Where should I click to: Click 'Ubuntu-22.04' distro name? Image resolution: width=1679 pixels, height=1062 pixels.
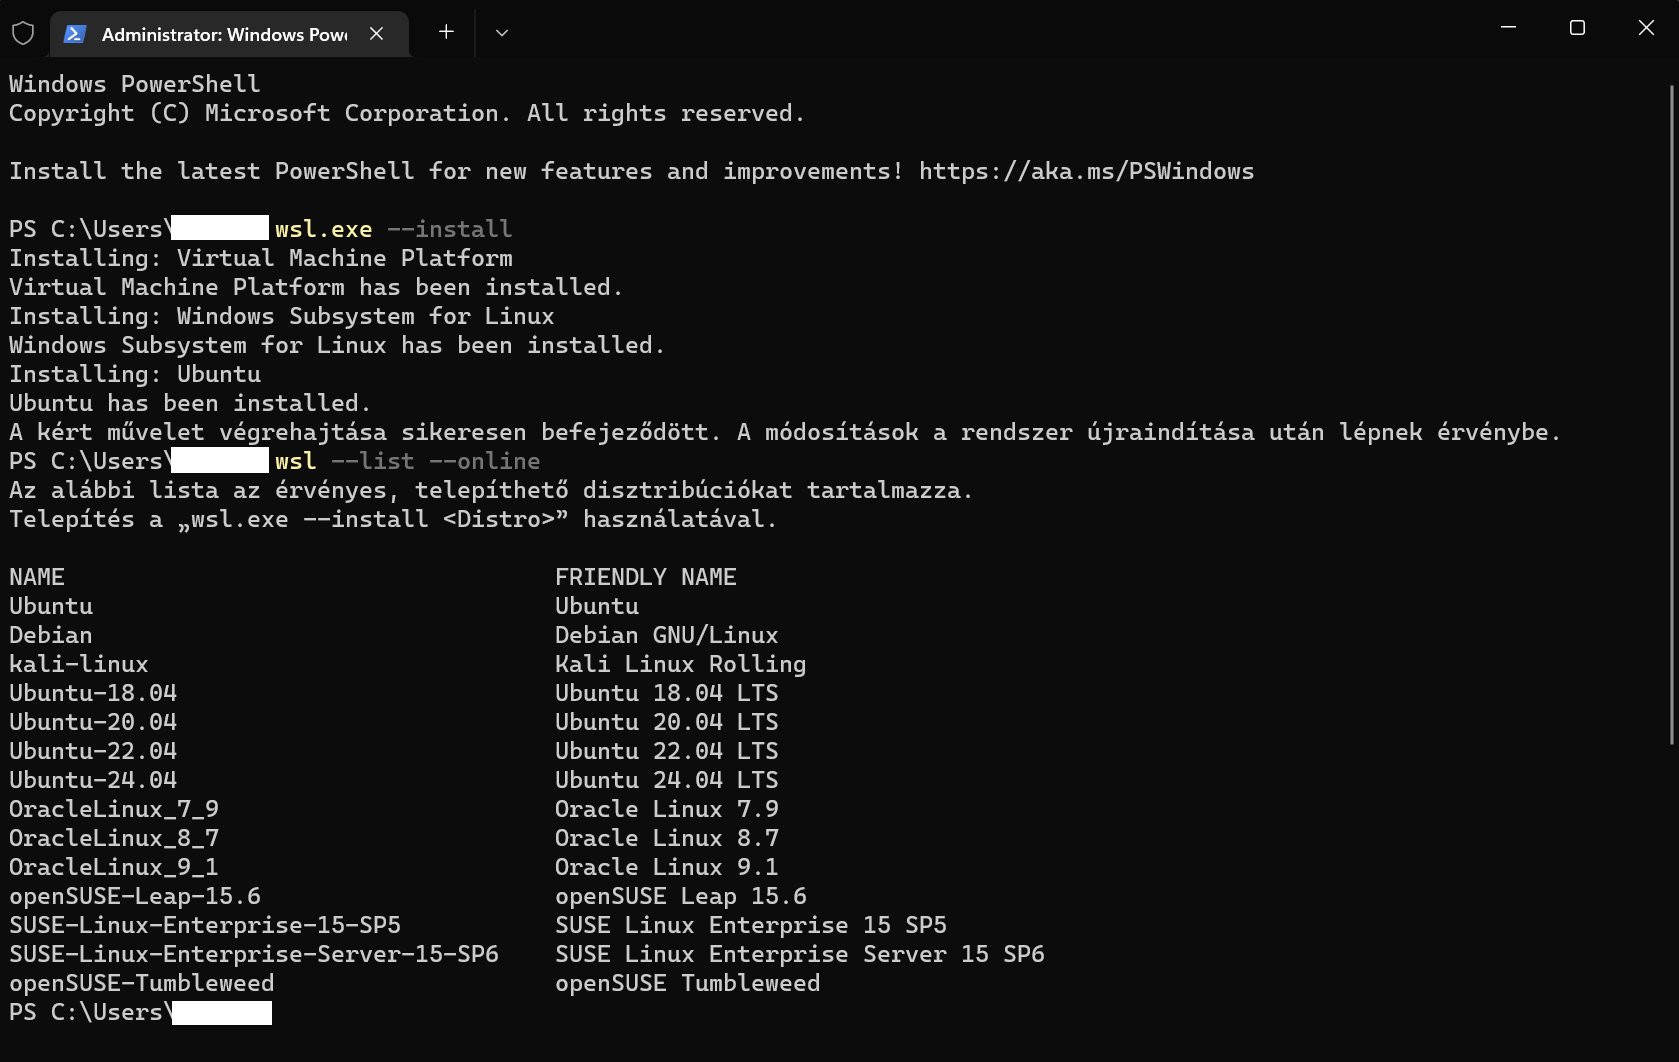click(93, 751)
